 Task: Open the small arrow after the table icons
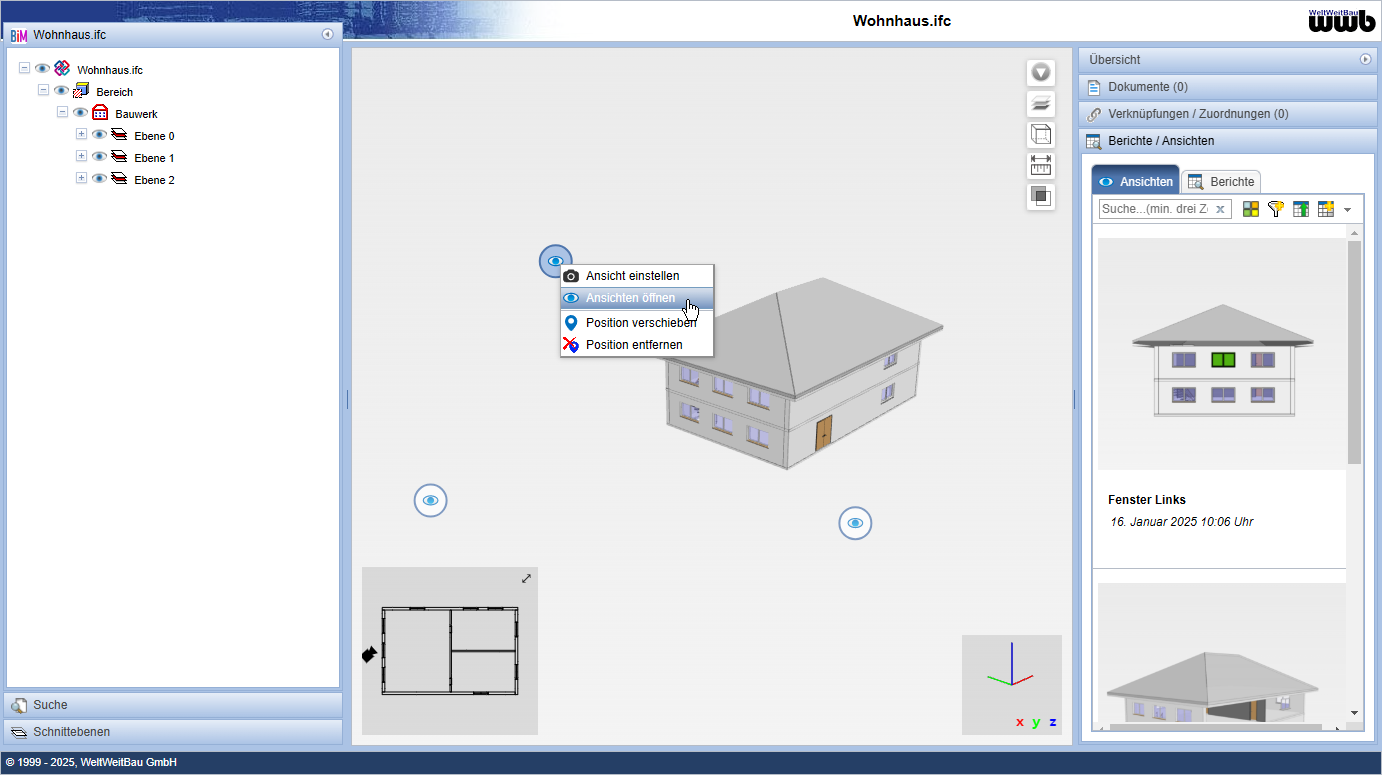(1347, 210)
